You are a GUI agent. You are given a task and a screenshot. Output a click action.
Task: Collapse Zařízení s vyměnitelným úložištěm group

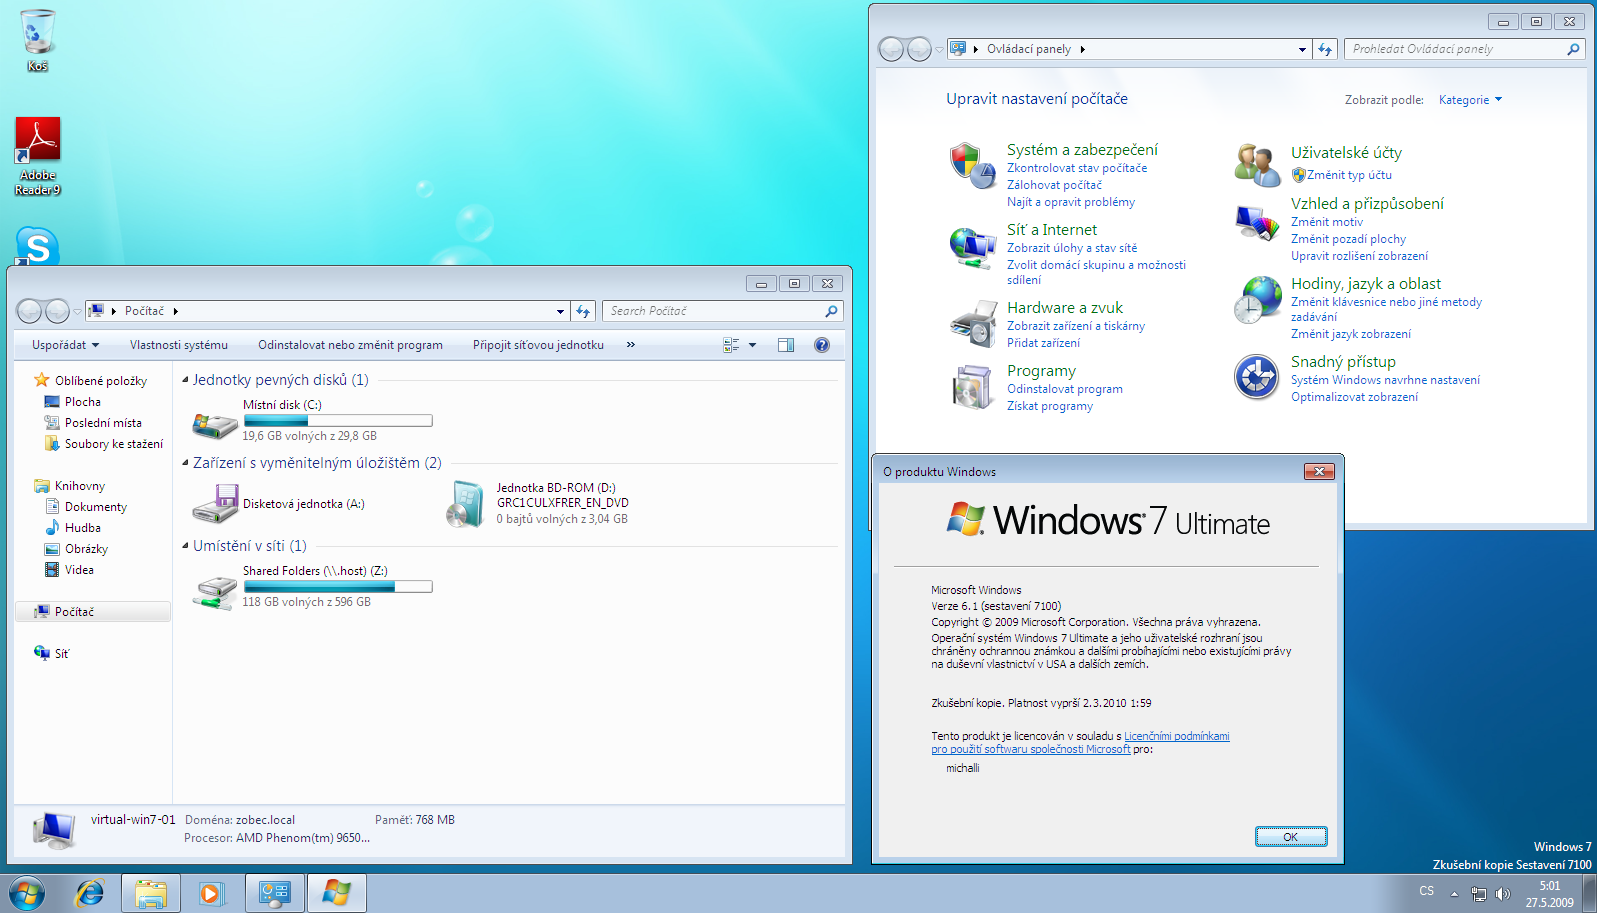pos(186,463)
